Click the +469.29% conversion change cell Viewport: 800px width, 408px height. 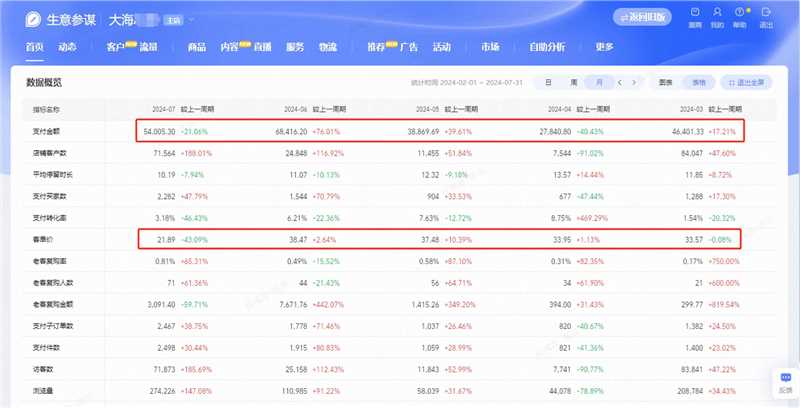coord(592,218)
